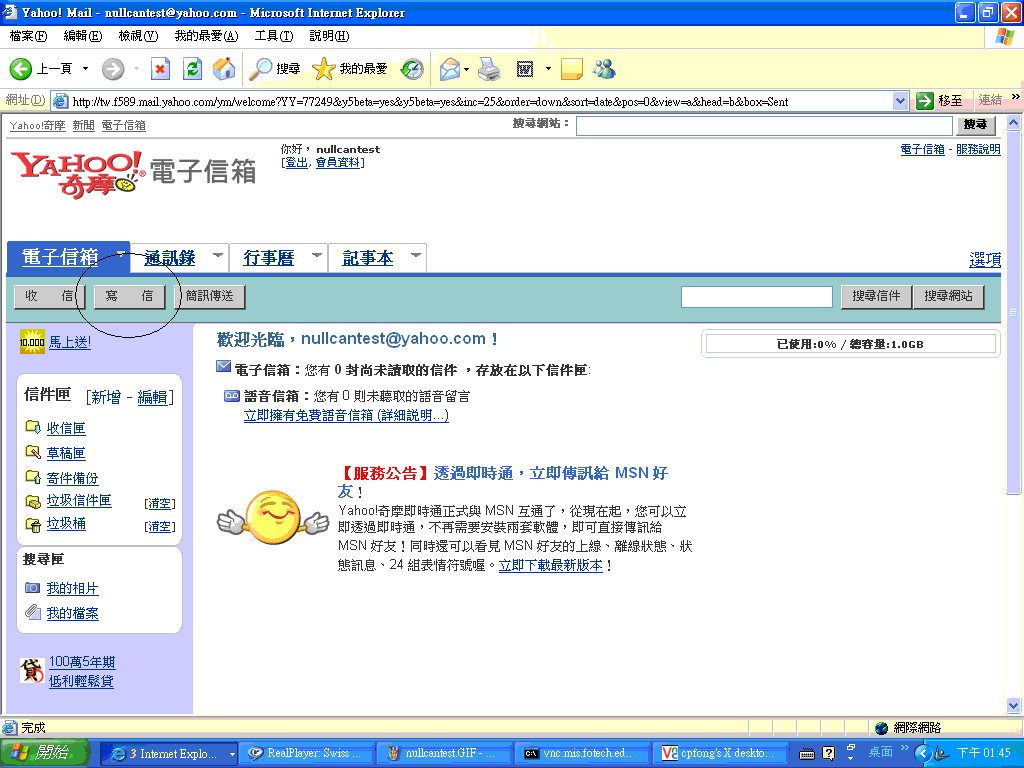The image size is (1024, 768).
Task: Open the Messenger toolbar icon
Action: (604, 69)
